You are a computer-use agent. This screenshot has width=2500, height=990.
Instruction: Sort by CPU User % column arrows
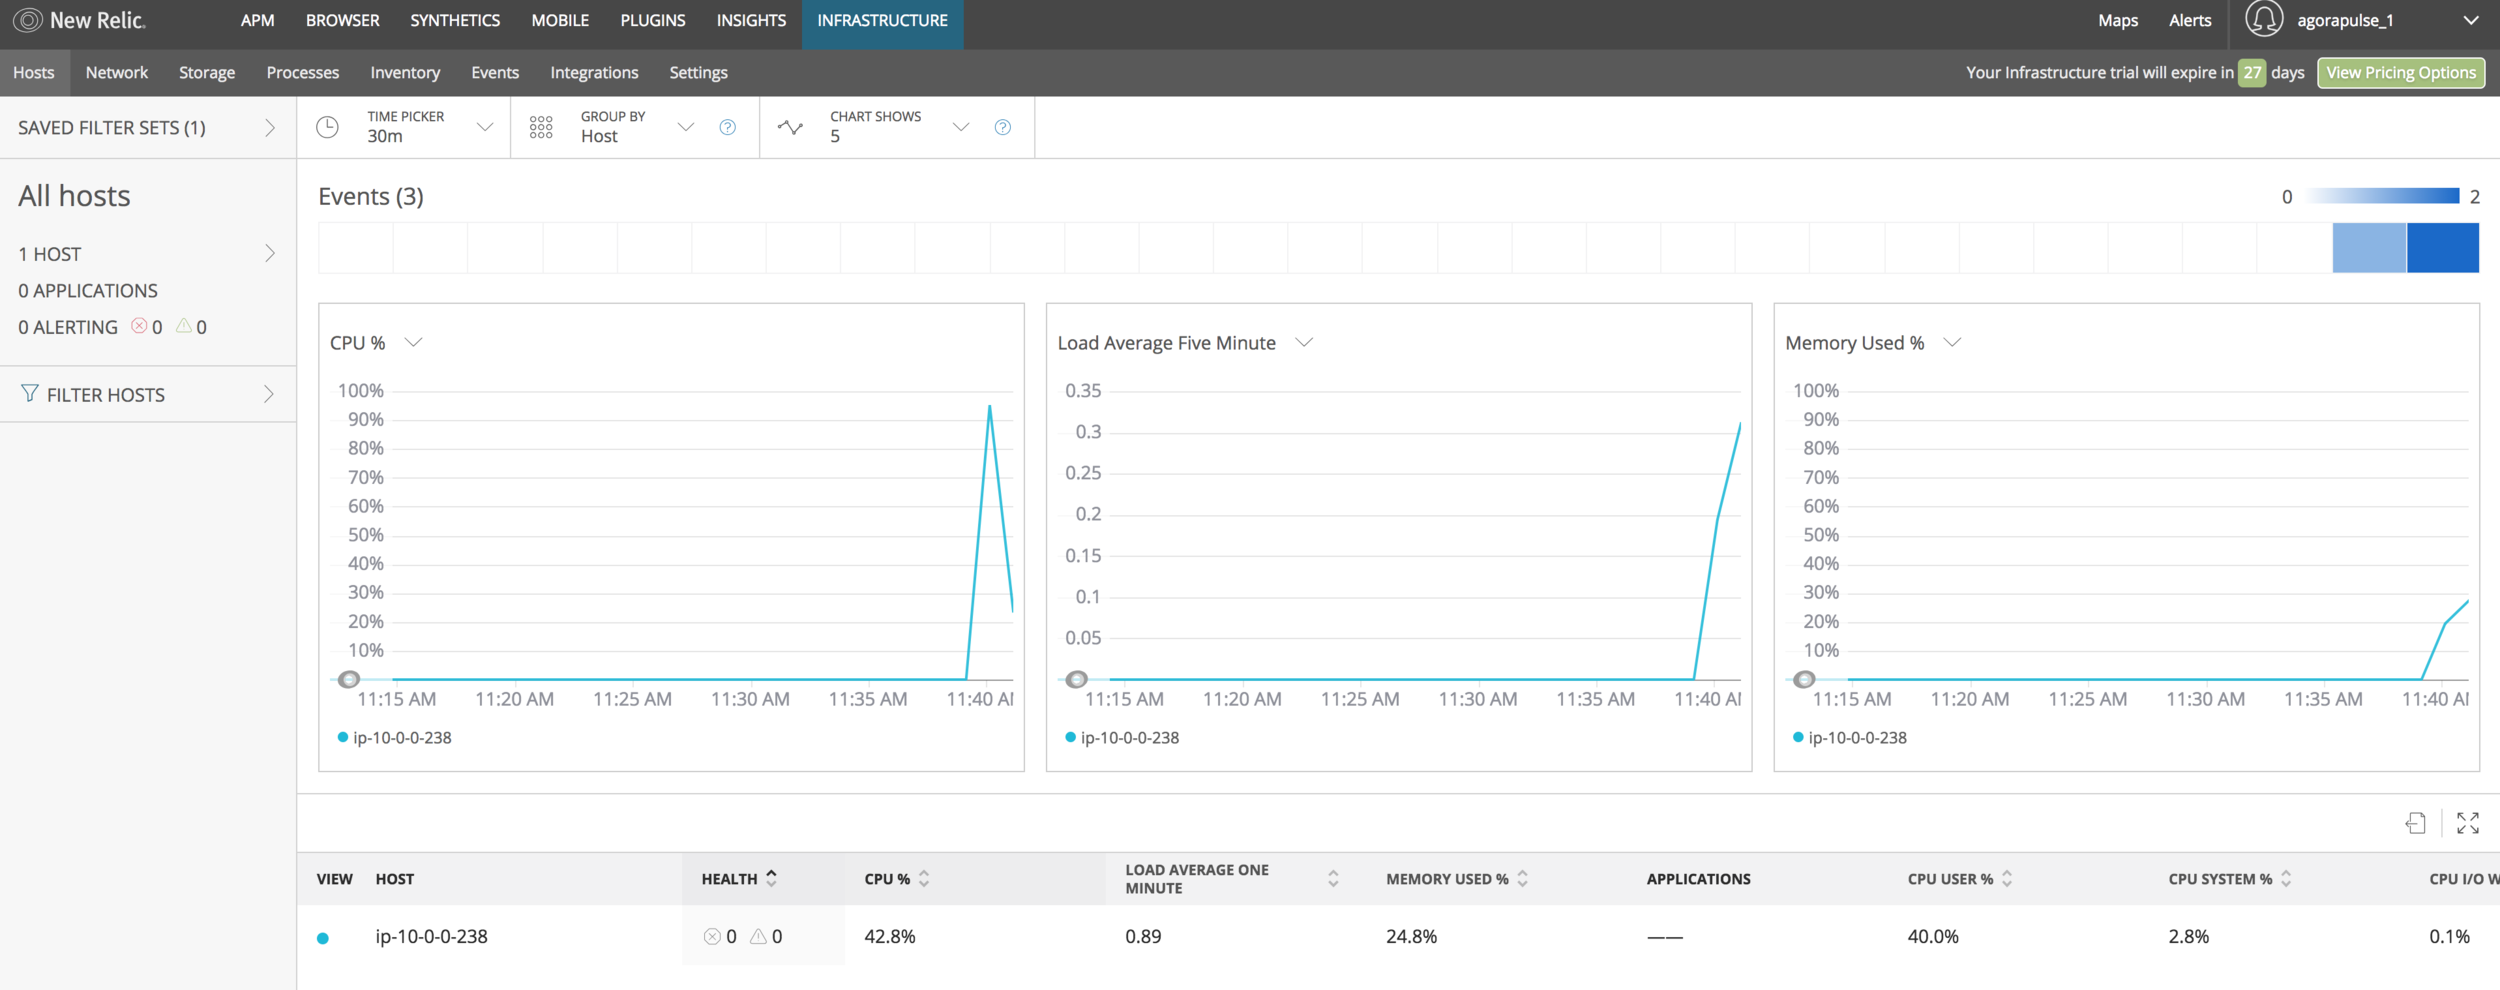coord(2007,879)
